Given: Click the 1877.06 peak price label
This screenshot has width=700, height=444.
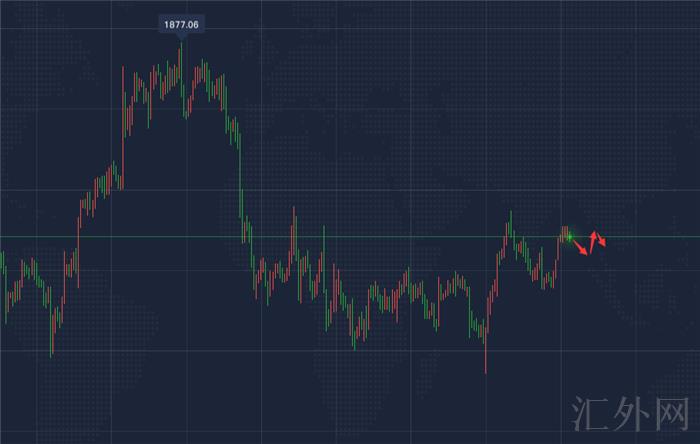Looking at the screenshot, I should [x=181, y=25].
